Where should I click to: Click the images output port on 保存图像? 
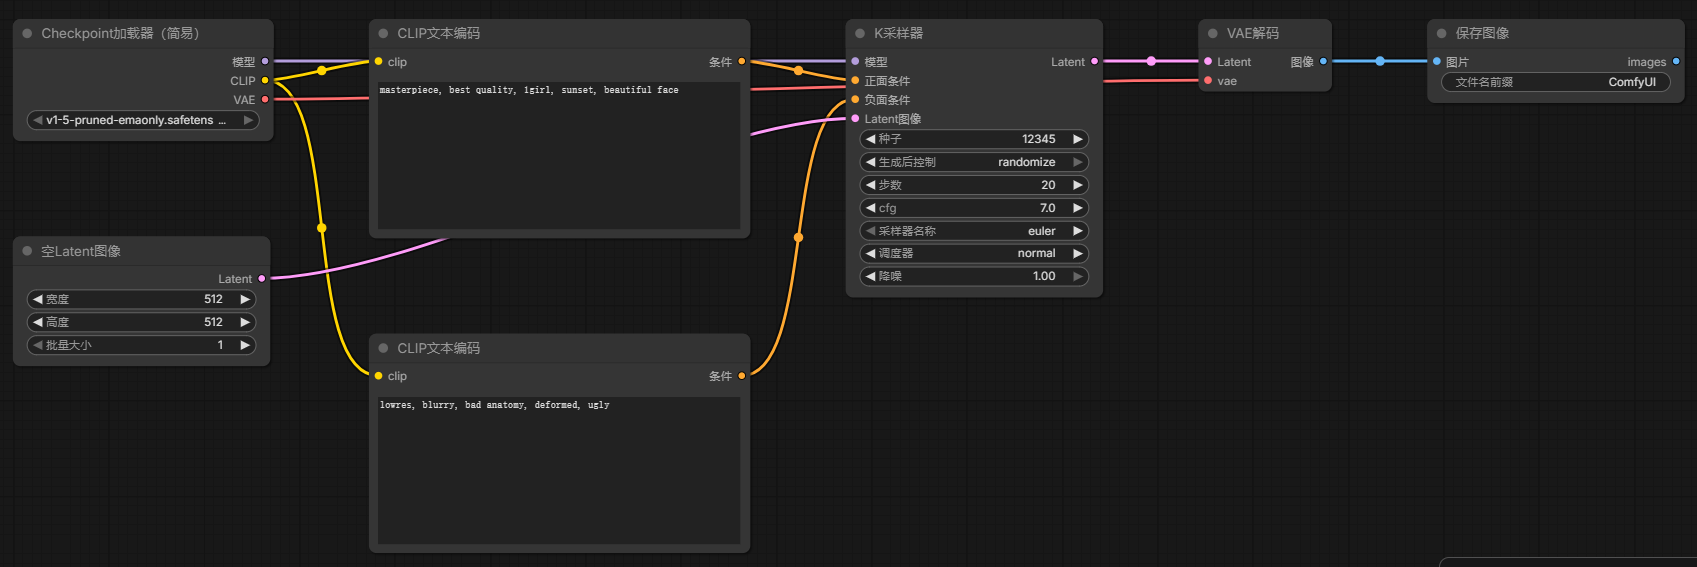point(1676,61)
